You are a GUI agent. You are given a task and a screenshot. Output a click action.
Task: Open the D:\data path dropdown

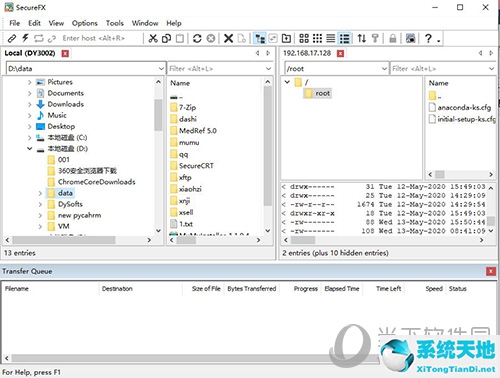coord(161,69)
